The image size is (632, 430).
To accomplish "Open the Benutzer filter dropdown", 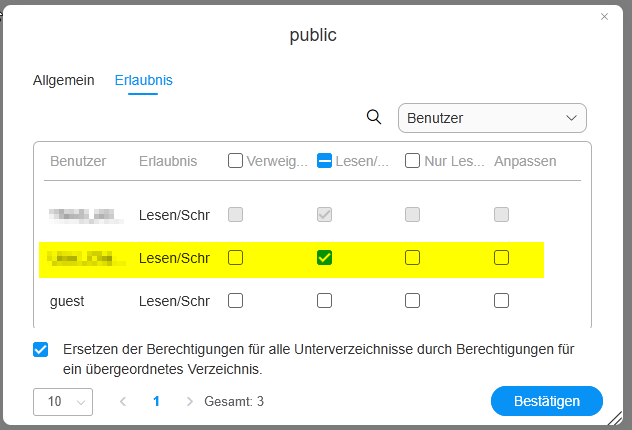I will point(492,118).
